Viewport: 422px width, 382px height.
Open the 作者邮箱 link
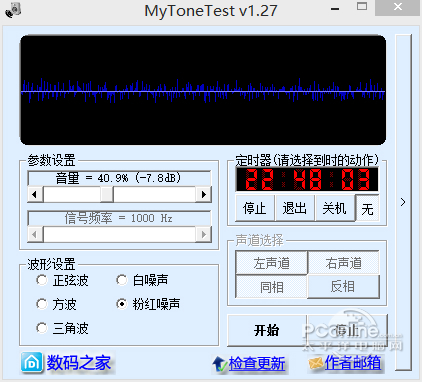353,363
